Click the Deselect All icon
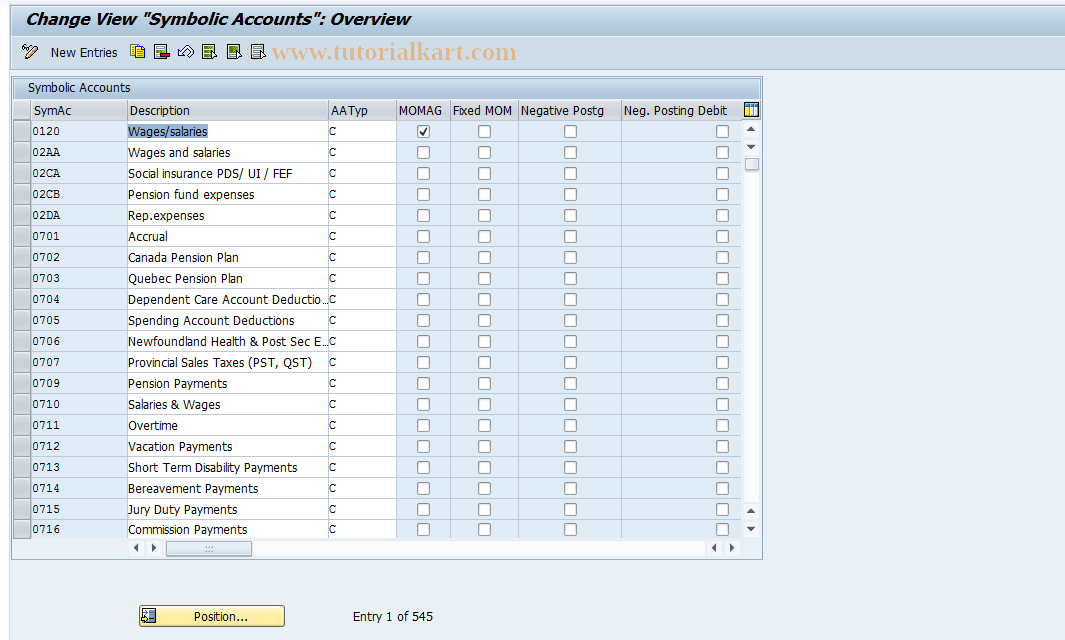1065x640 pixels. click(x=257, y=52)
